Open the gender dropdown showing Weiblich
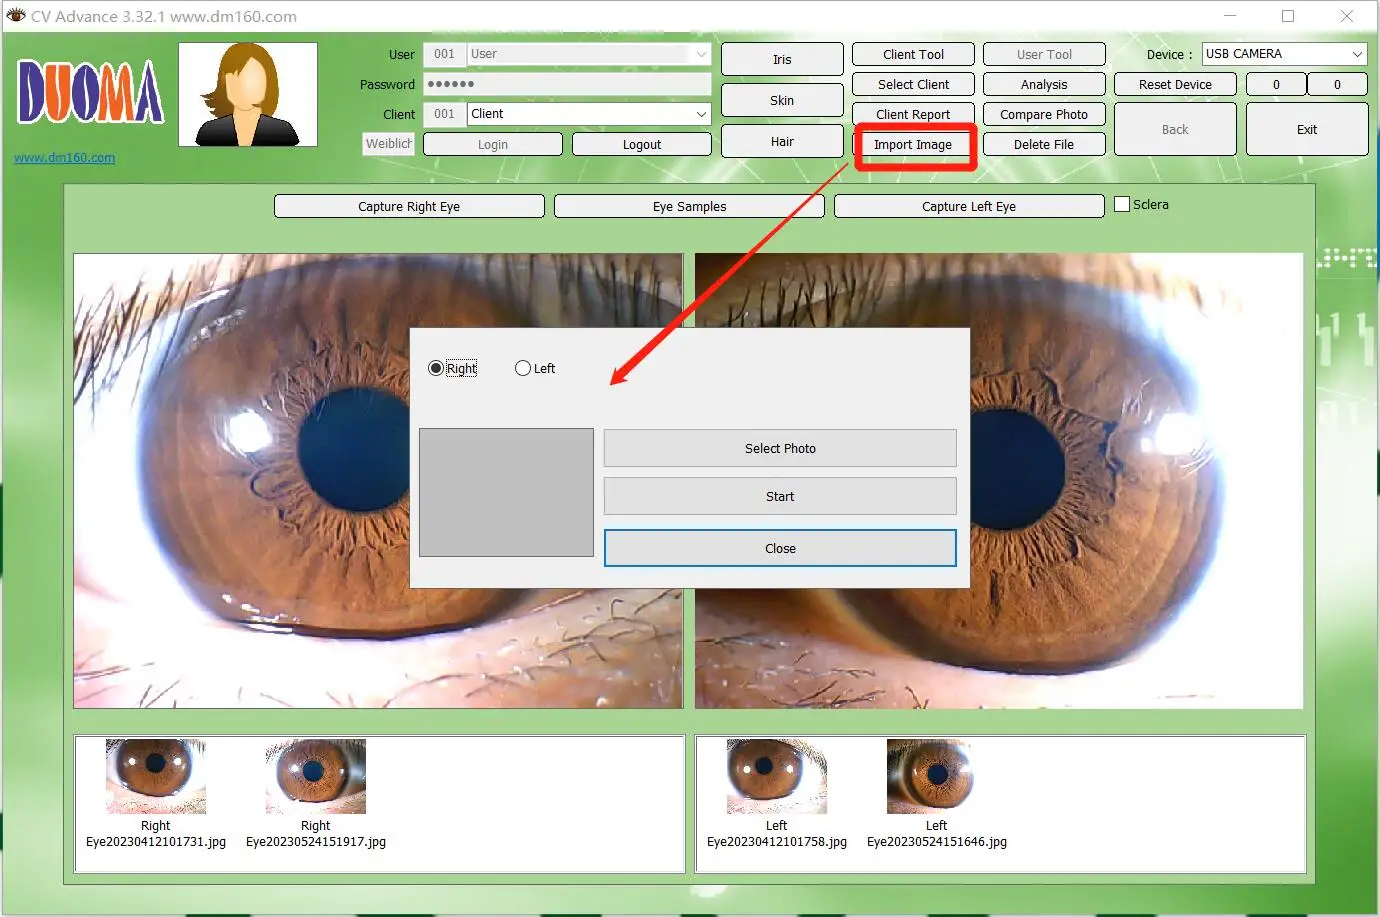Image resolution: width=1380 pixels, height=917 pixels. (x=389, y=144)
